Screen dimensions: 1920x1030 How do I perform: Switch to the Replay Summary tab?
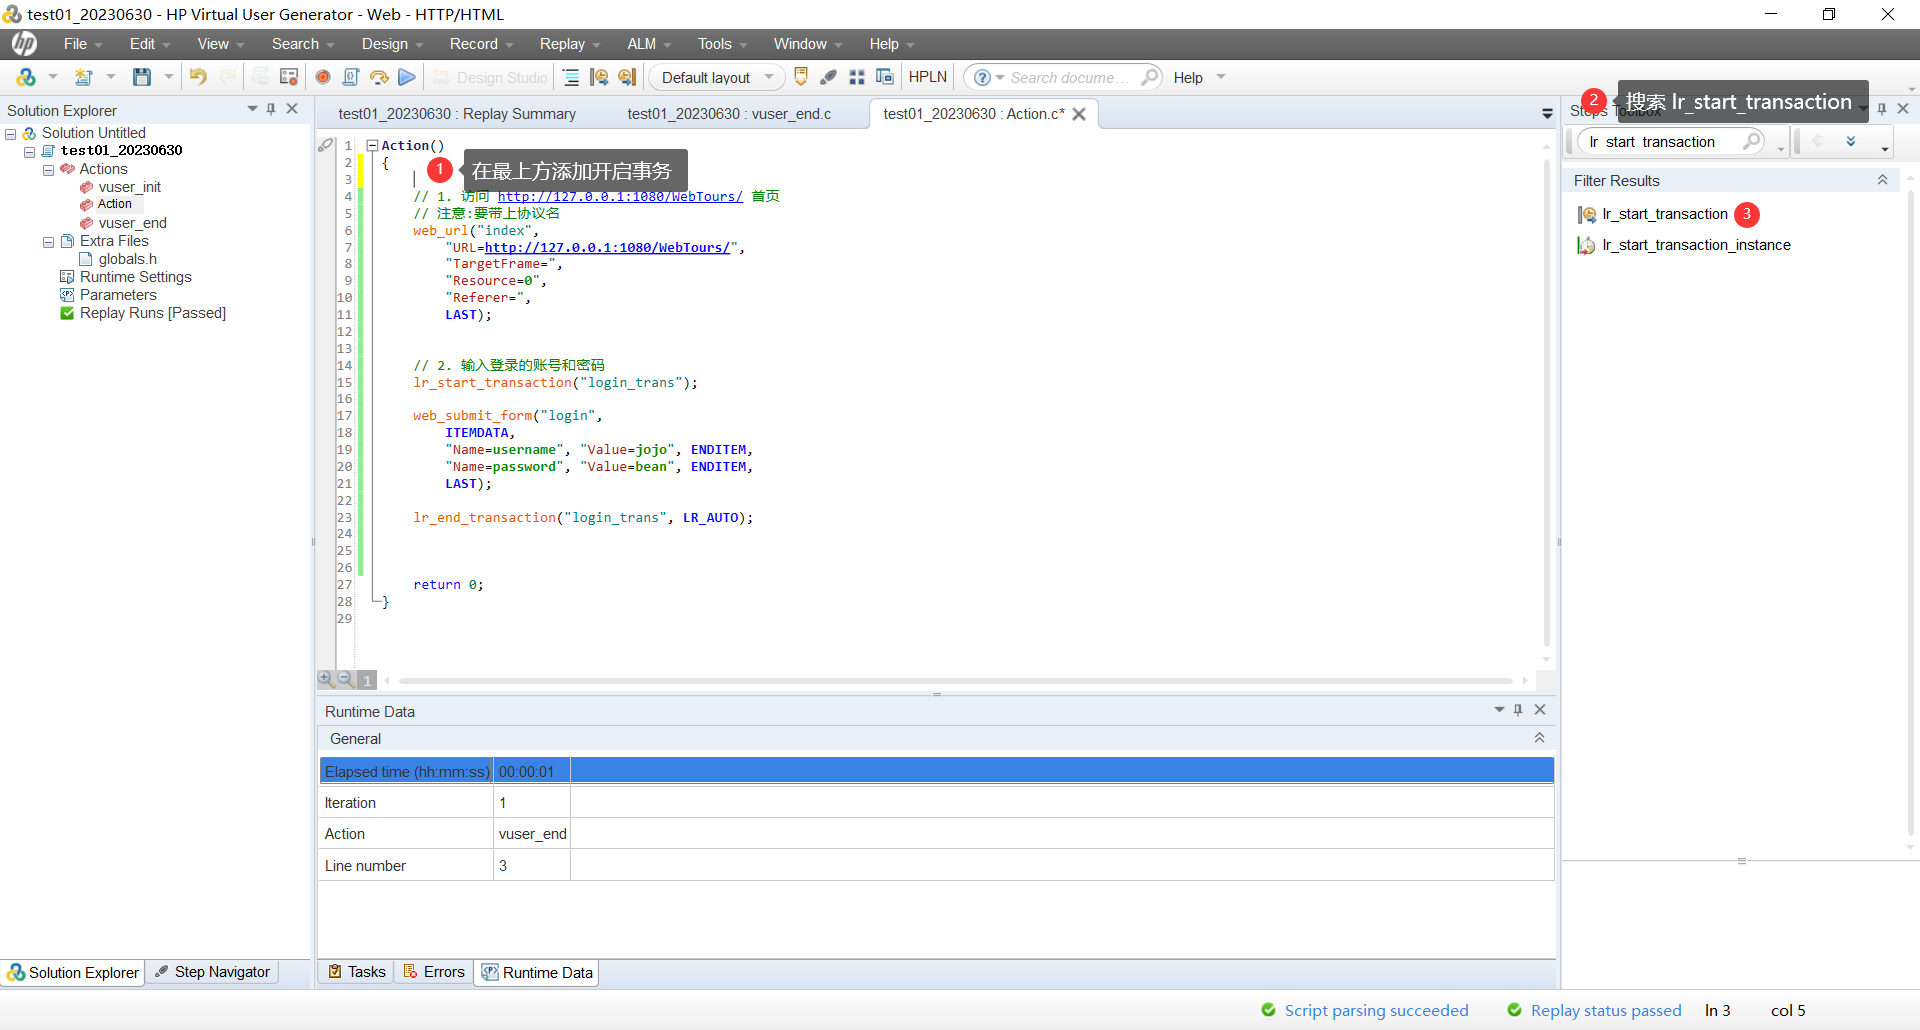pyautogui.click(x=457, y=114)
